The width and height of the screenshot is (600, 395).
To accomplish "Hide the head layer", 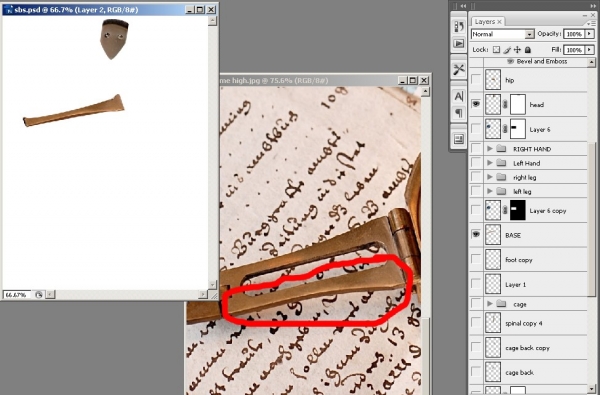I will coord(476,104).
